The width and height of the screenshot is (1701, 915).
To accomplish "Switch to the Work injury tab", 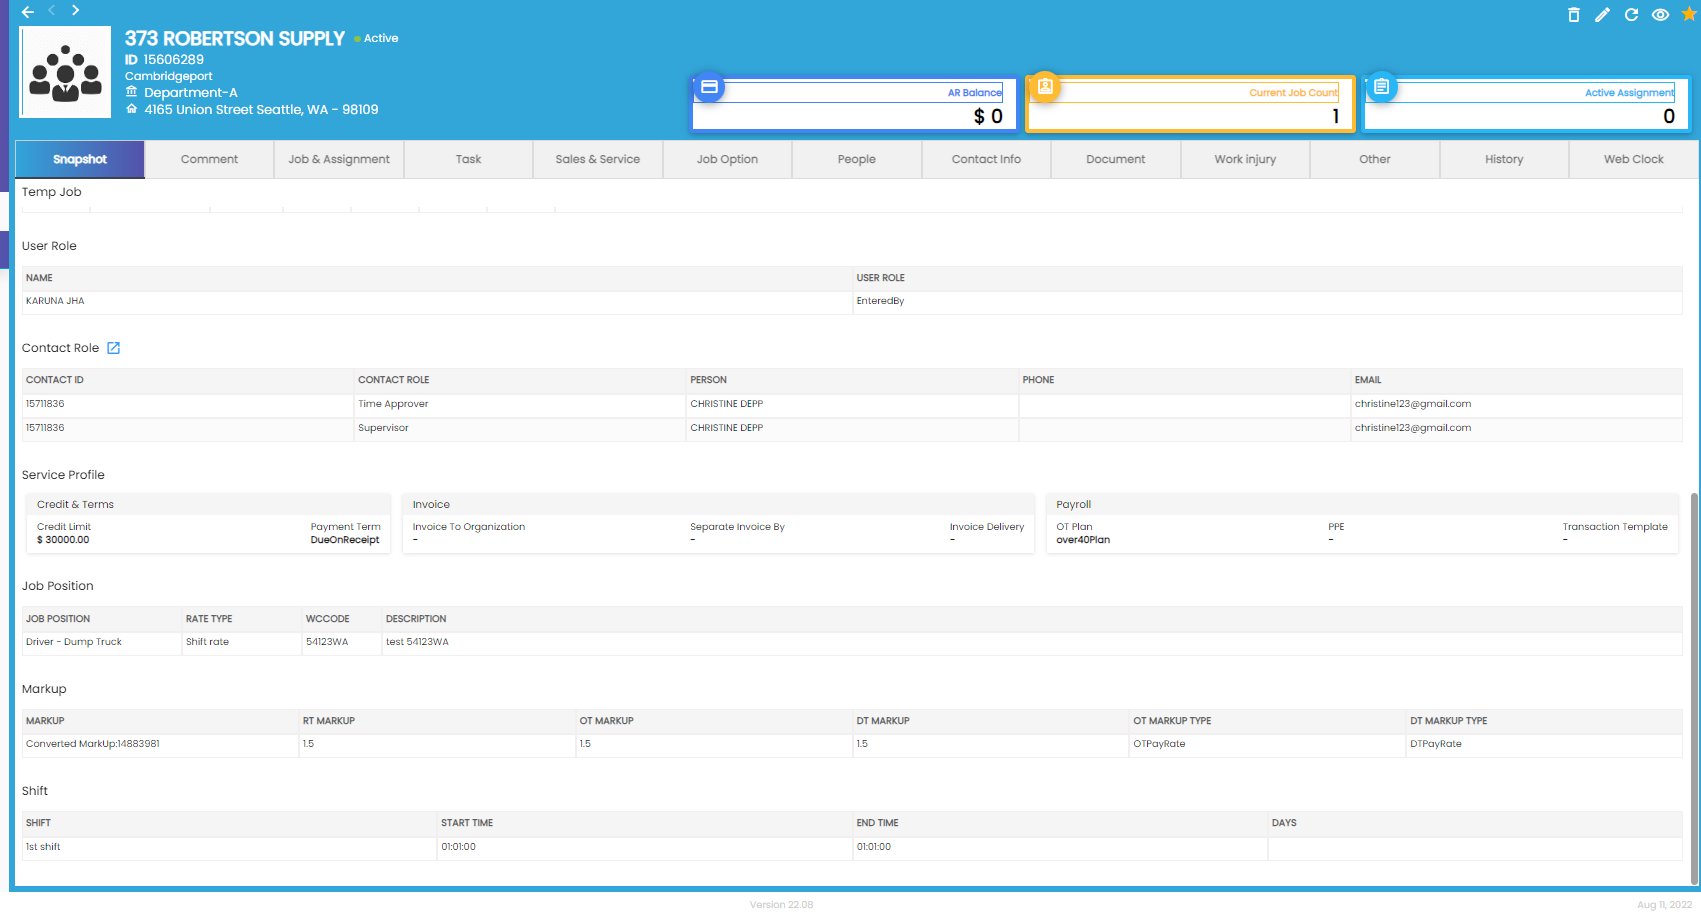I will pos(1245,159).
